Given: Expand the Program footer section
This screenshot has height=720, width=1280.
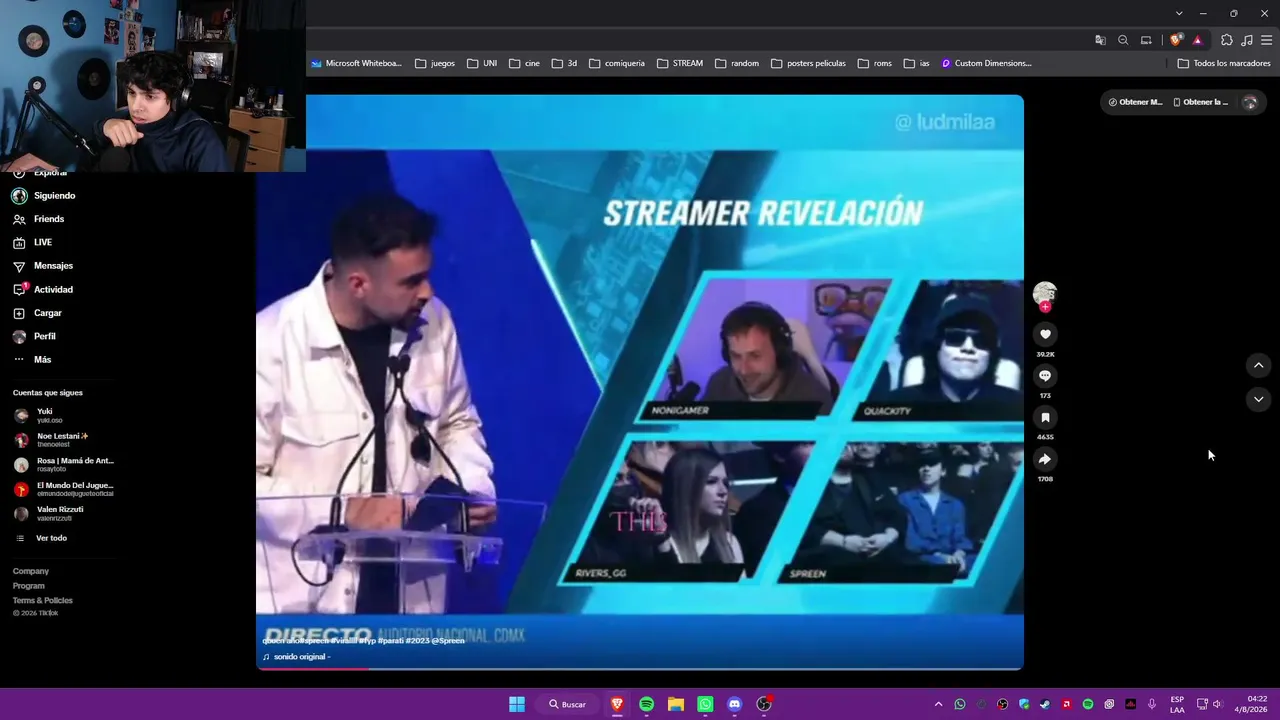Looking at the screenshot, I should coord(29,586).
